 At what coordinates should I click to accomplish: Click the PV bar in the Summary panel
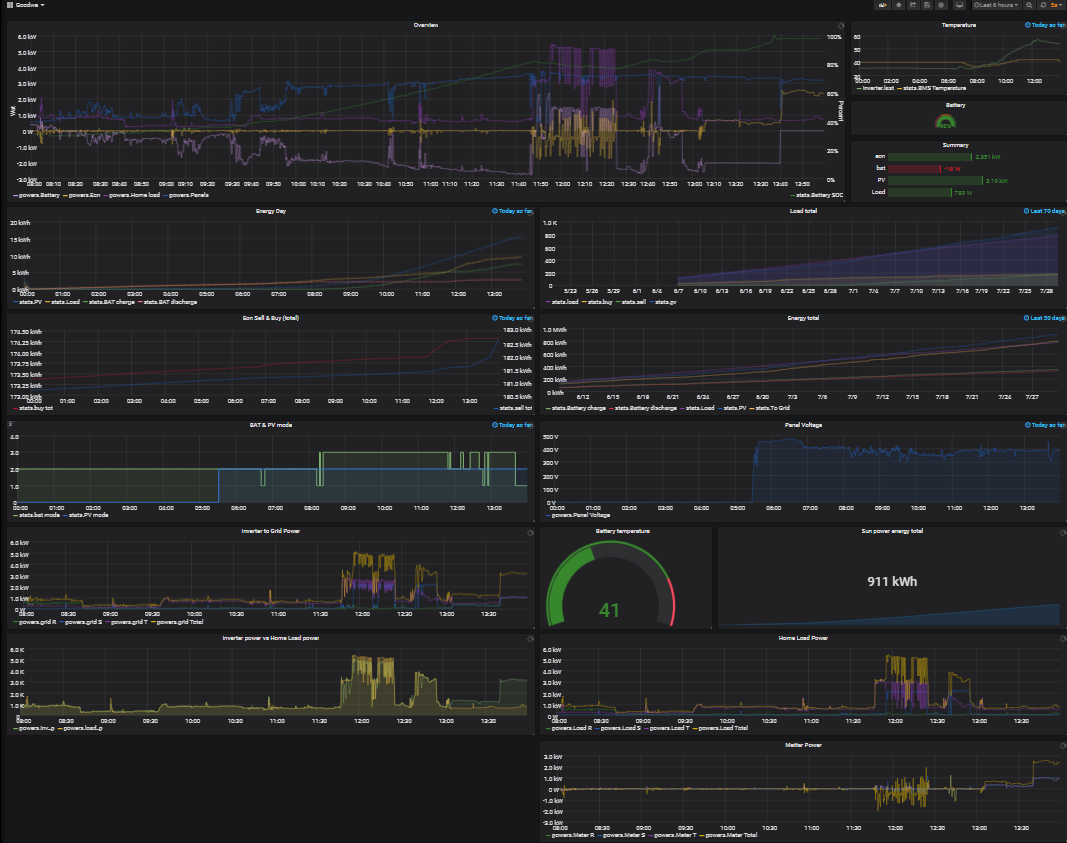935,181
